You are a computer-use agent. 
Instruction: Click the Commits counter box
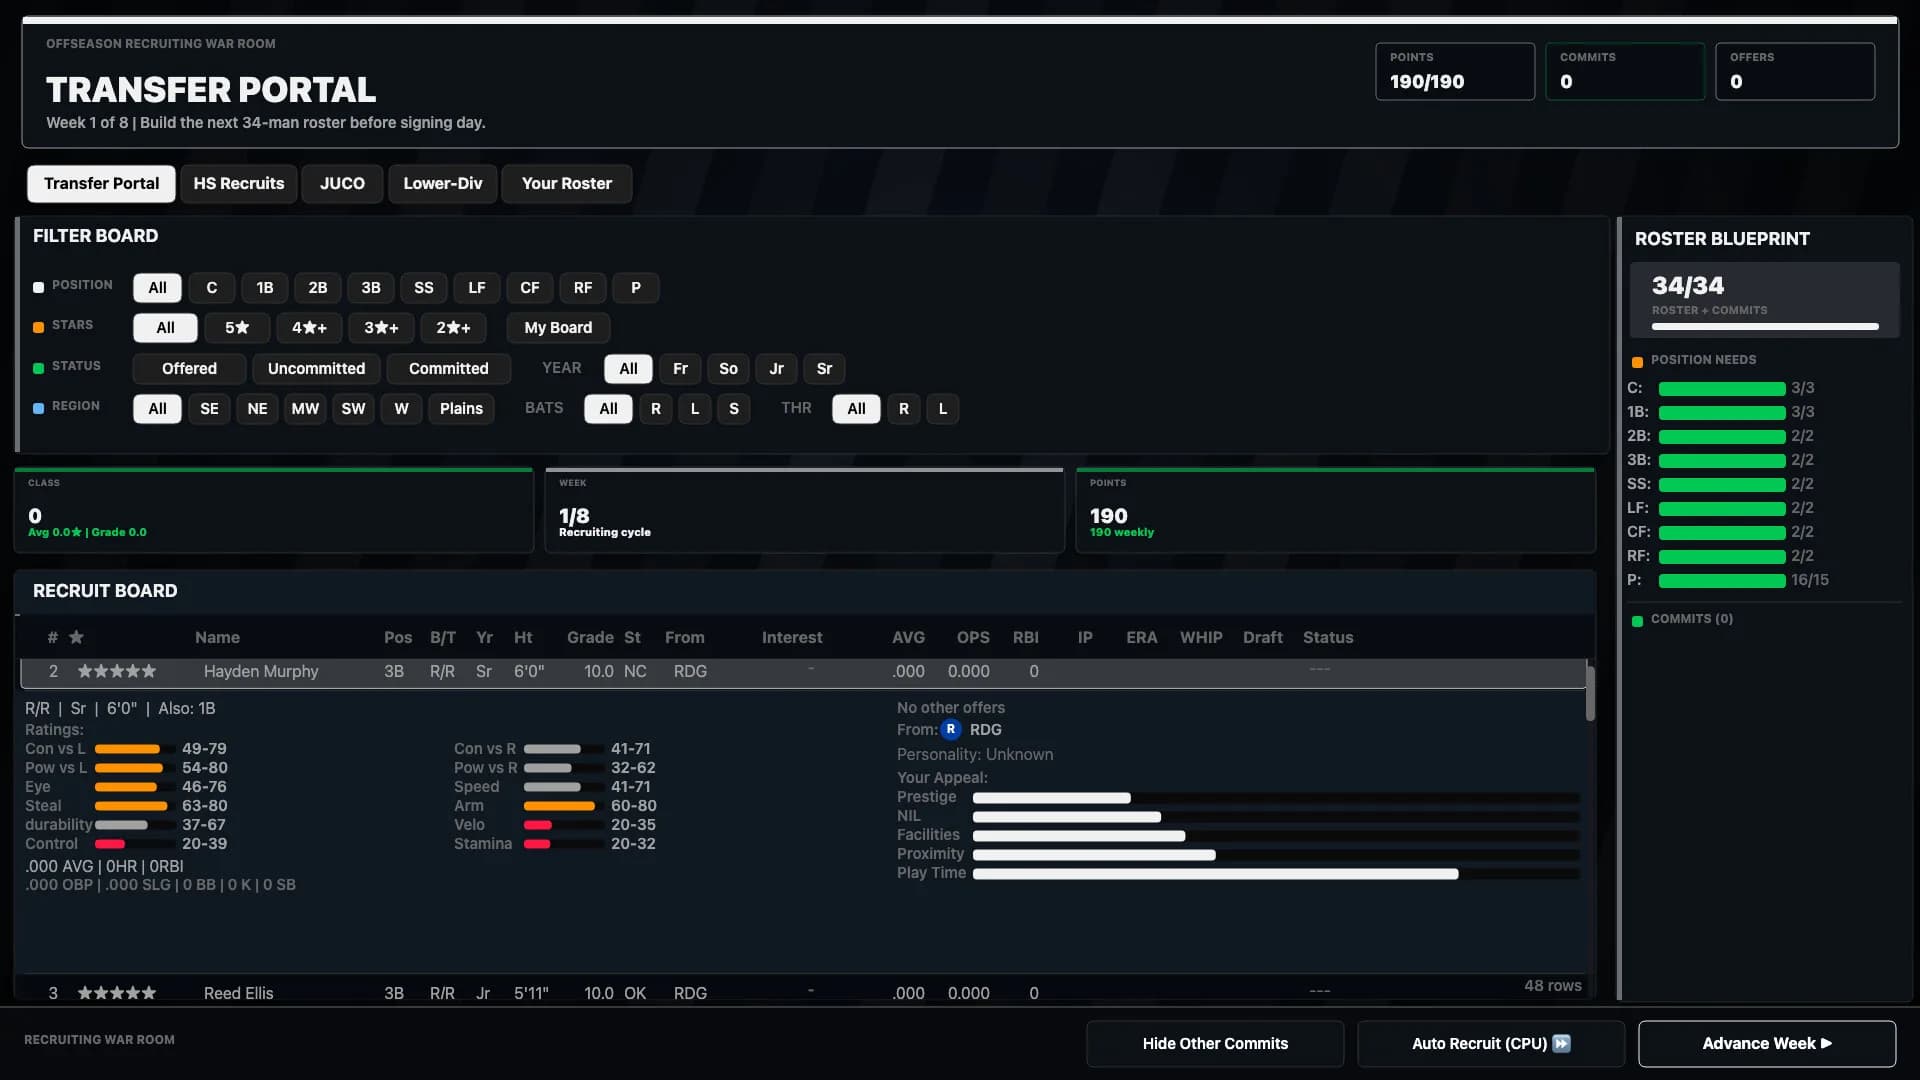point(1625,71)
